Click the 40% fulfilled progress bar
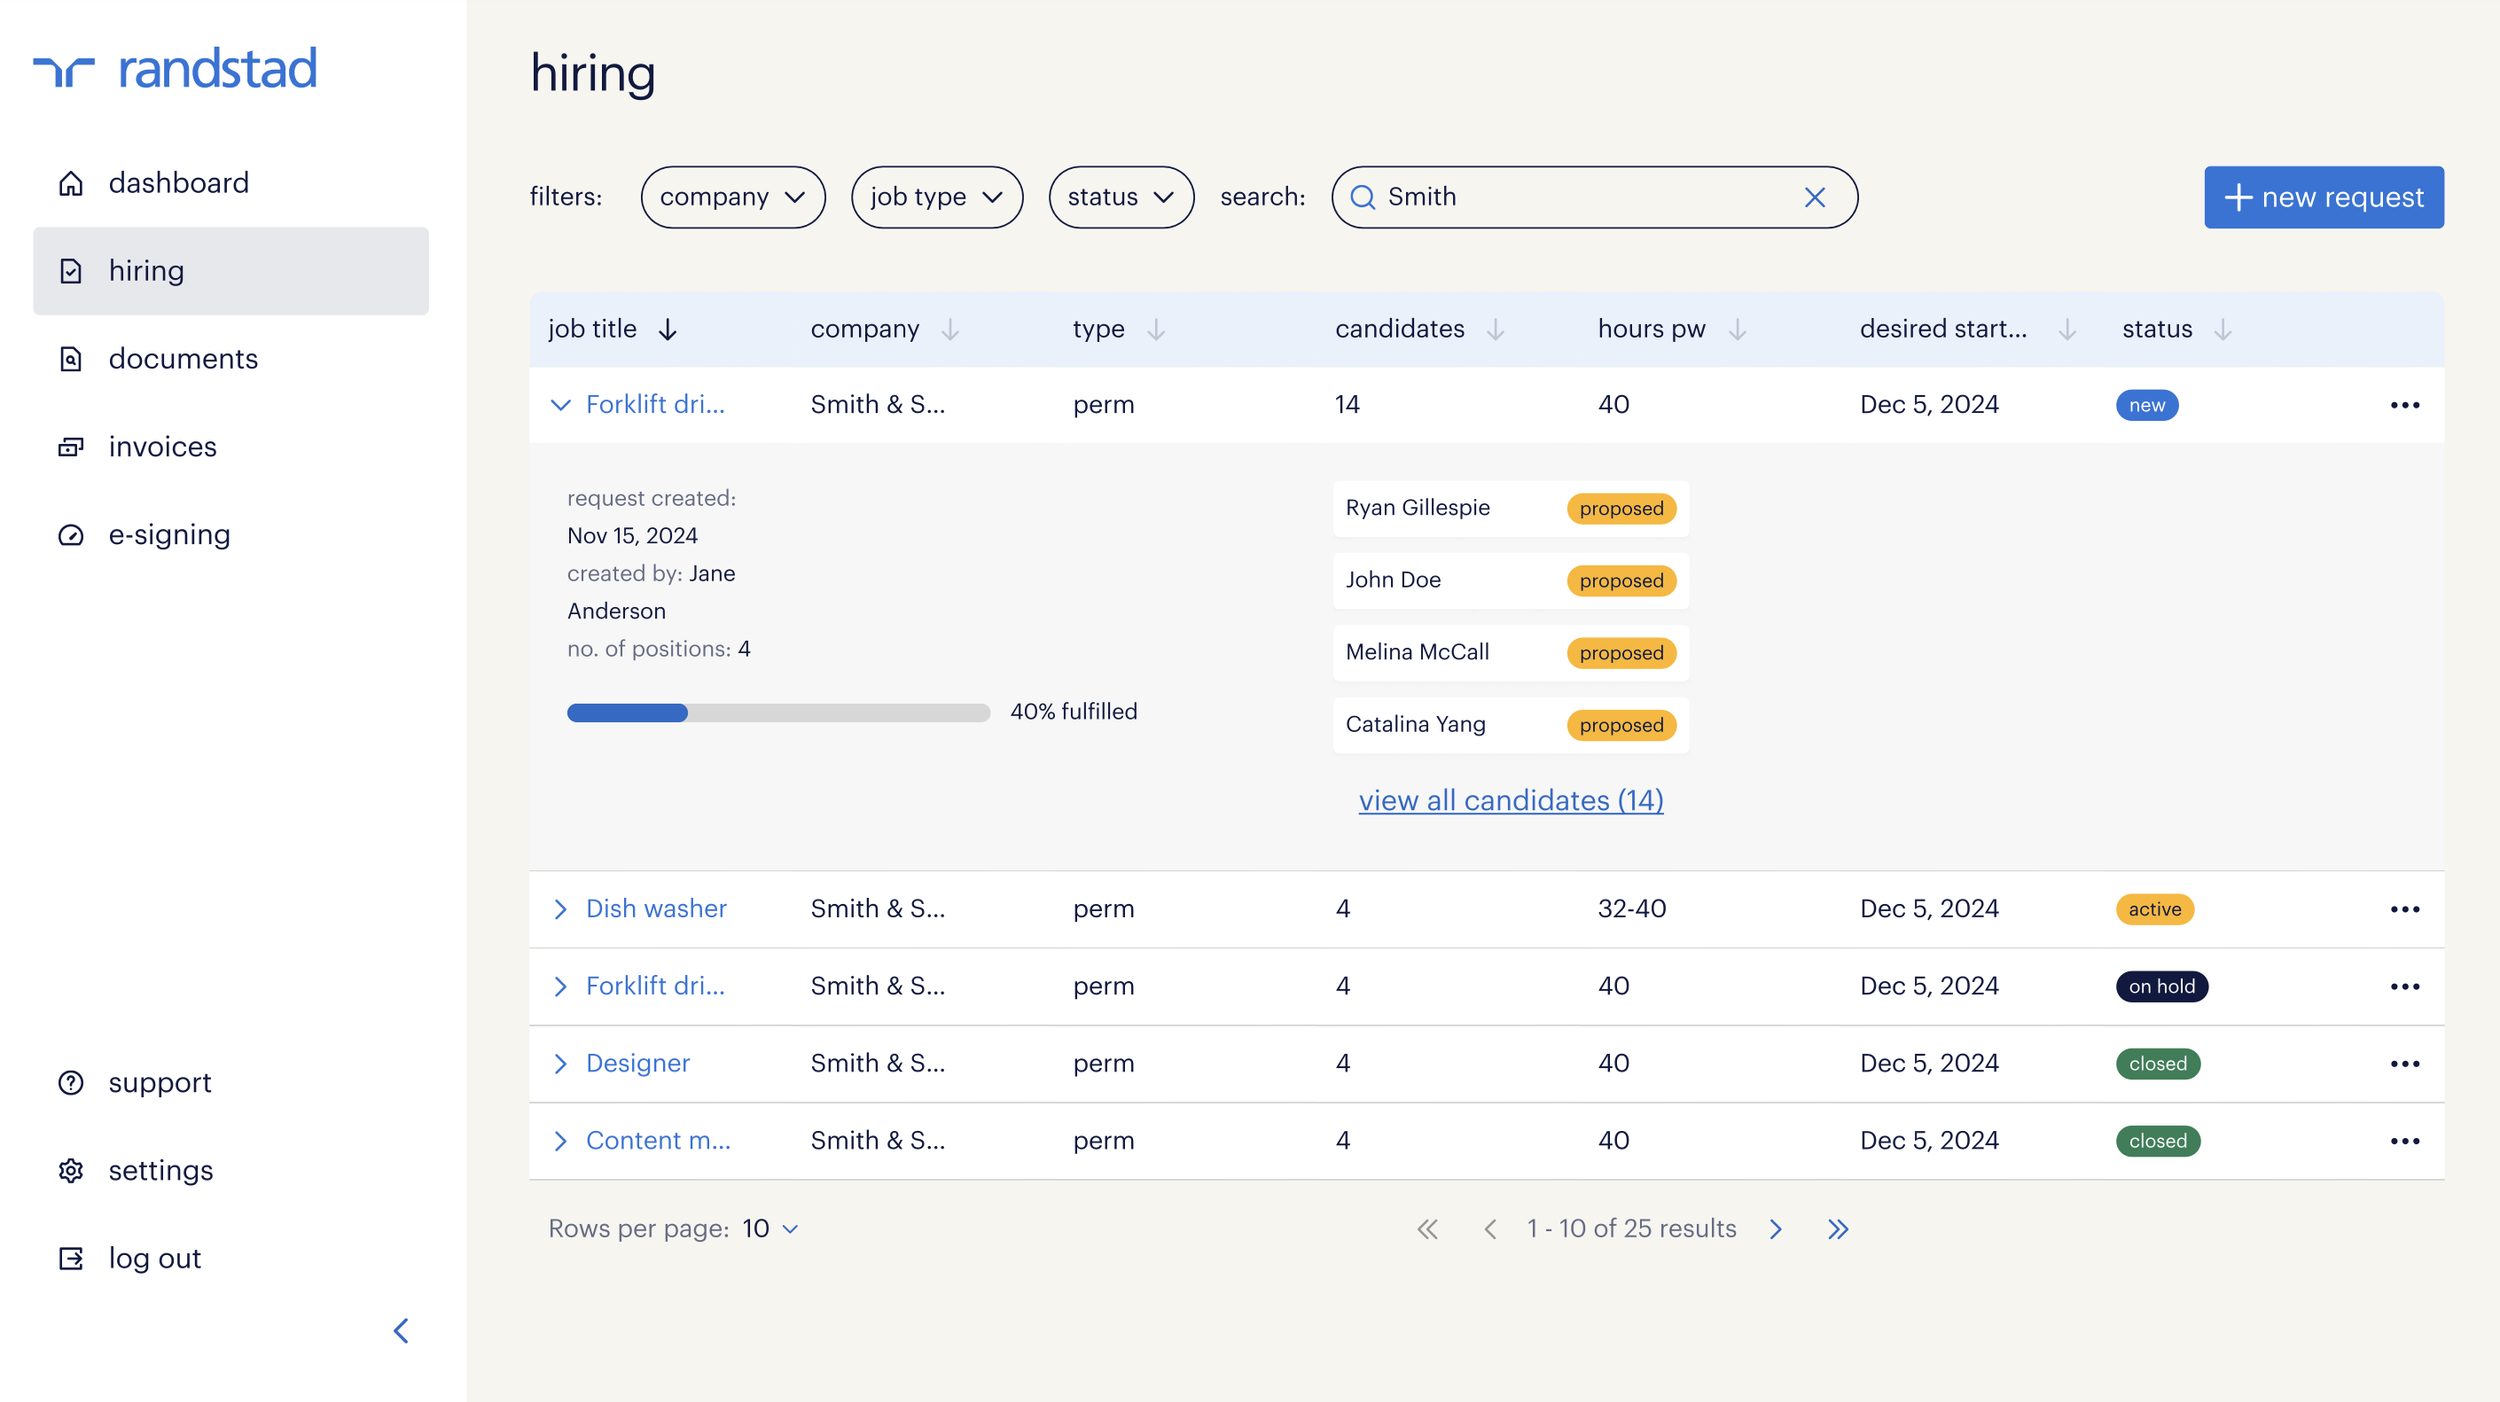Viewport: 2500px width, 1402px height. 778,713
